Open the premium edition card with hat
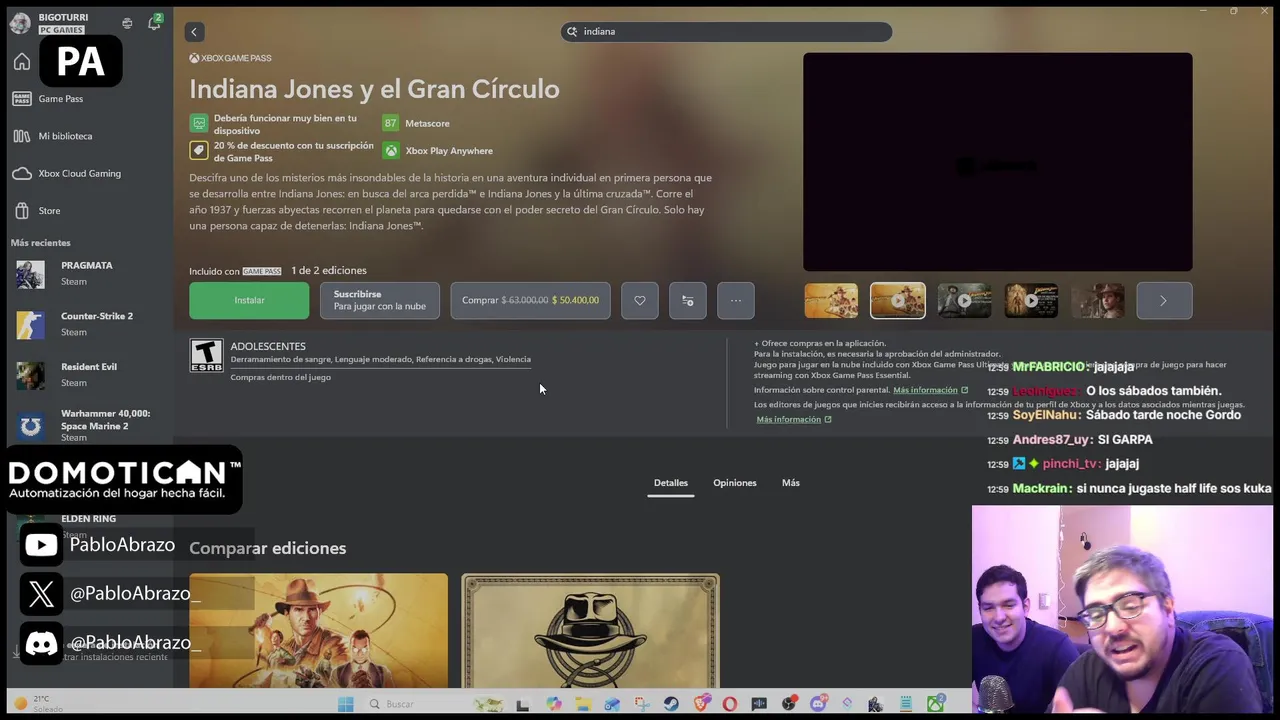 coord(590,631)
